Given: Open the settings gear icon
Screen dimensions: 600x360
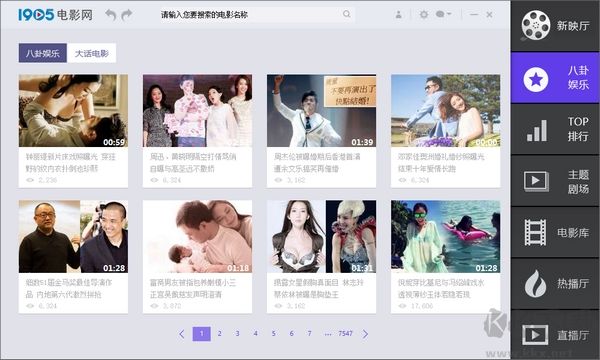Looking at the screenshot, I should [x=424, y=15].
